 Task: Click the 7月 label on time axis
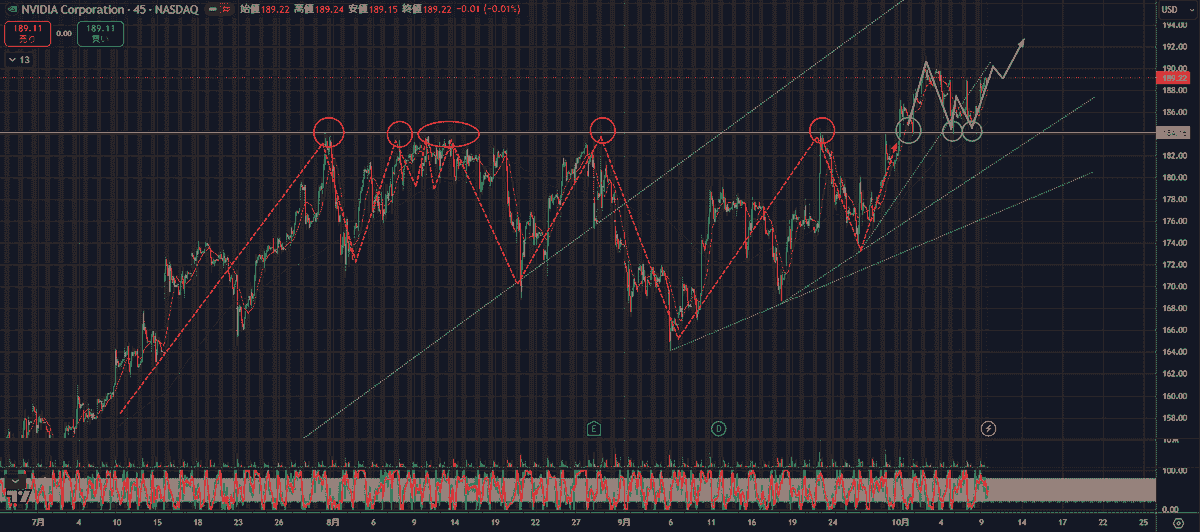coord(38,522)
